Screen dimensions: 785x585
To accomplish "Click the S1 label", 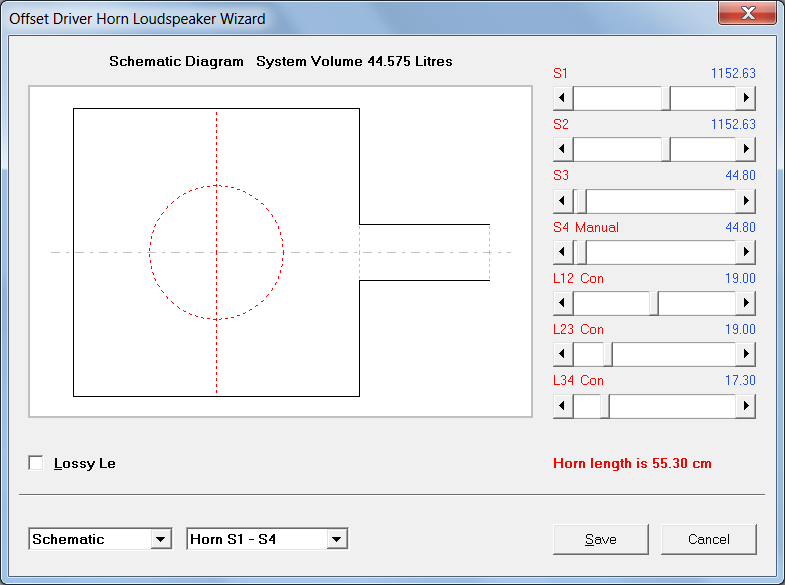I will tap(560, 74).
